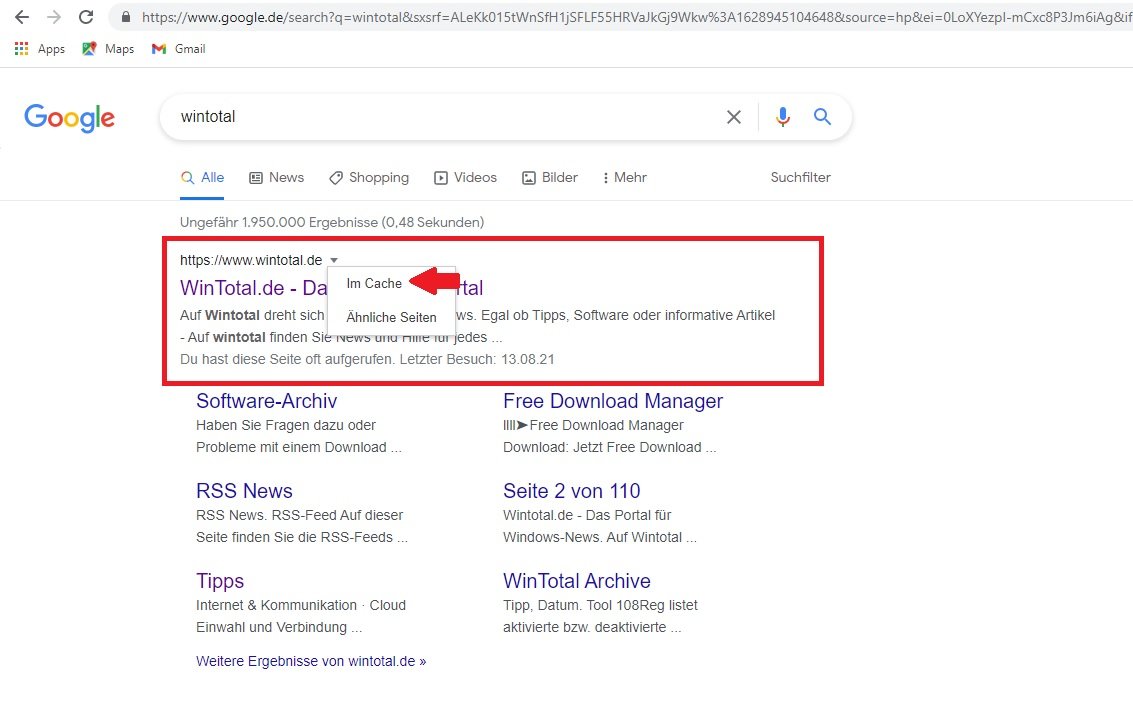Open the Mehr search options menu

point(624,177)
